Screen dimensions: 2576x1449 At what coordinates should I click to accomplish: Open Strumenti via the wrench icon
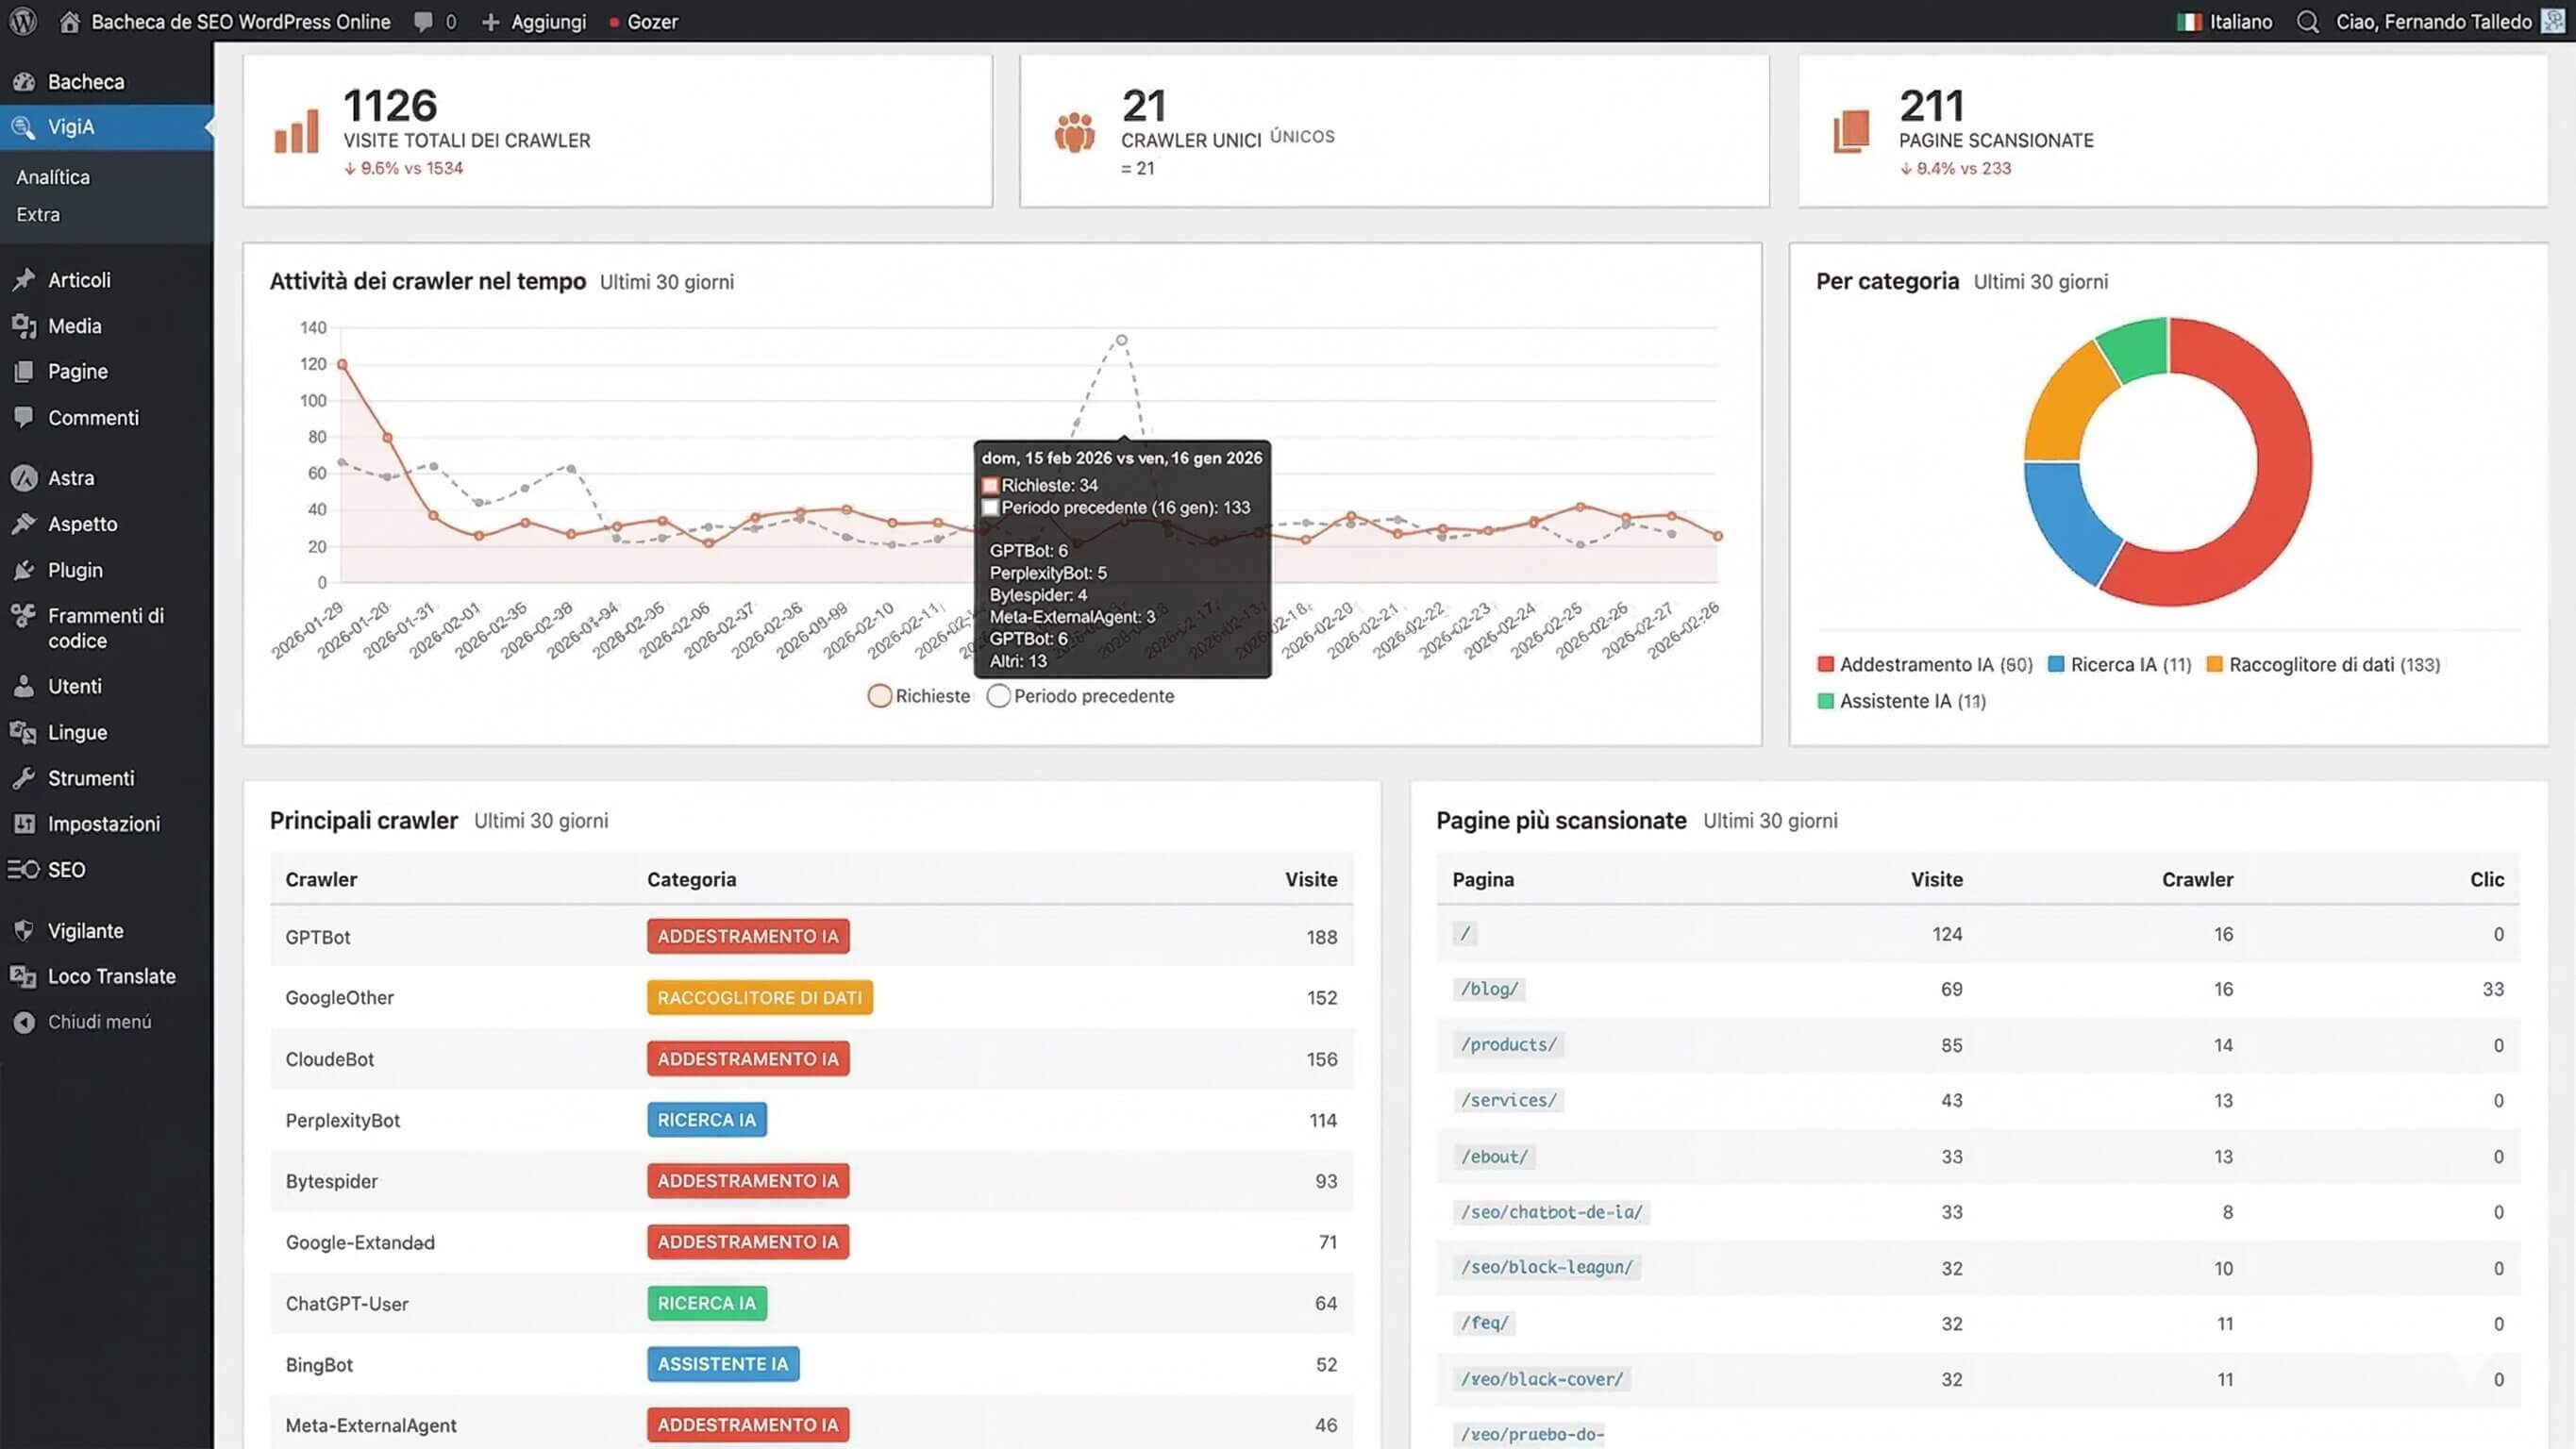click(24, 778)
